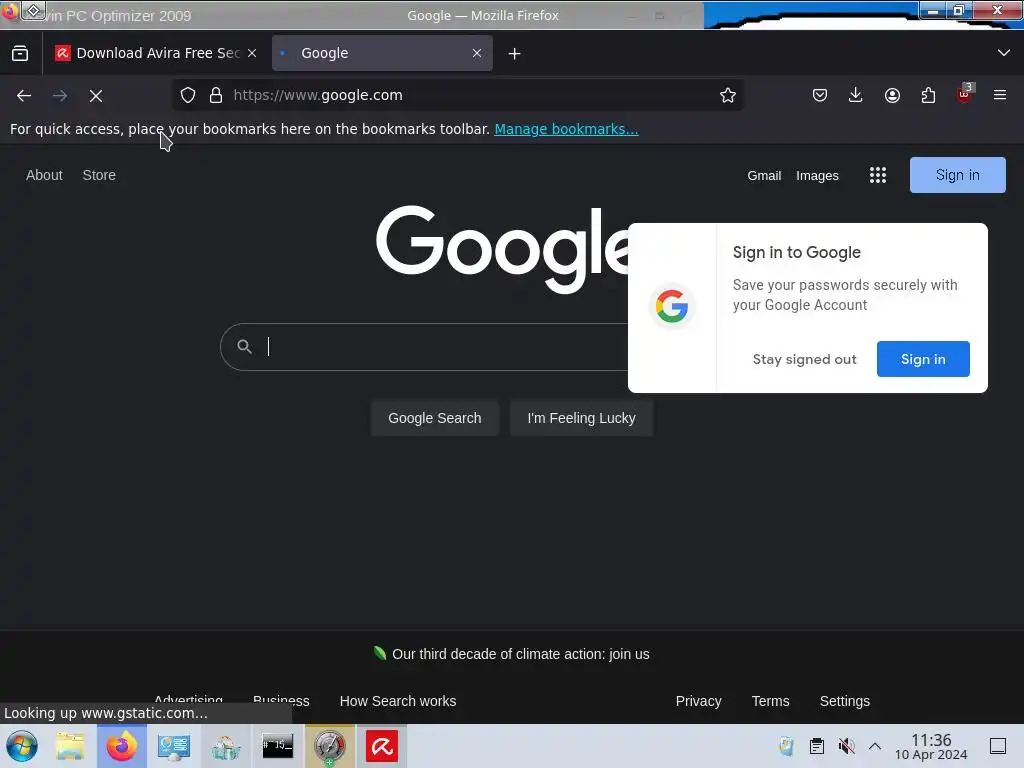Viewport: 1024px width, 768px height.
Task: Open Windows Start menu orb
Action: pos(22,746)
